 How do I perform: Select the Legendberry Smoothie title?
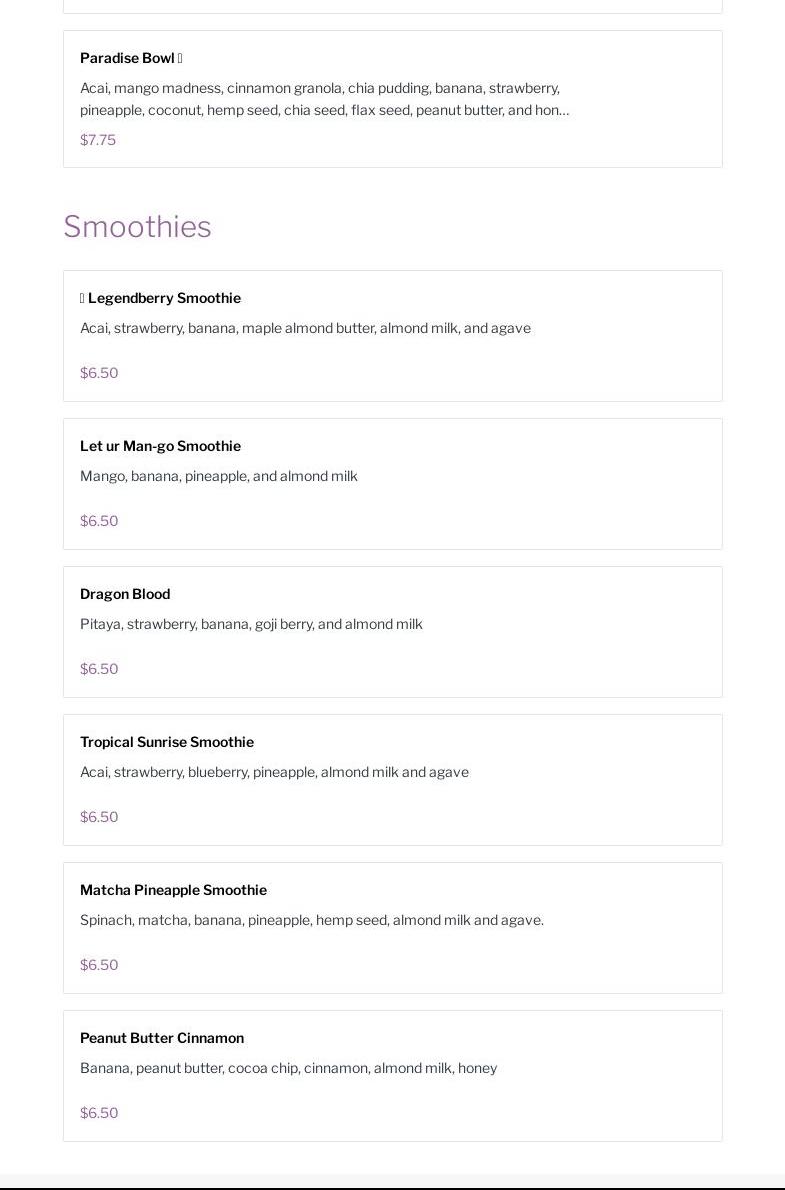click(x=164, y=298)
